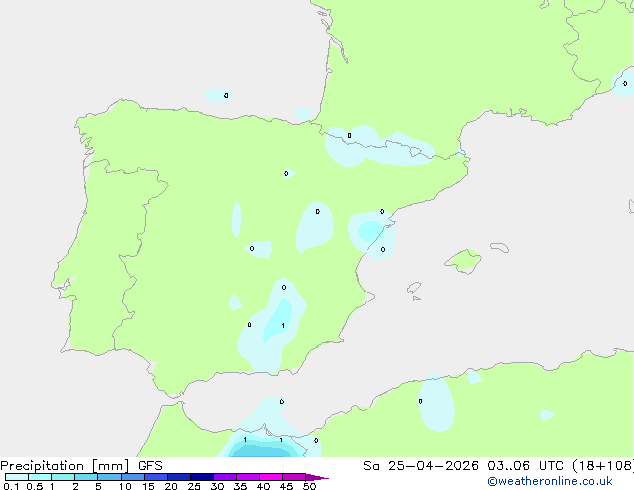Select the 20–25 mm legend swatch
Image resolution: width=634 pixels, height=490 pixels.
point(179,477)
